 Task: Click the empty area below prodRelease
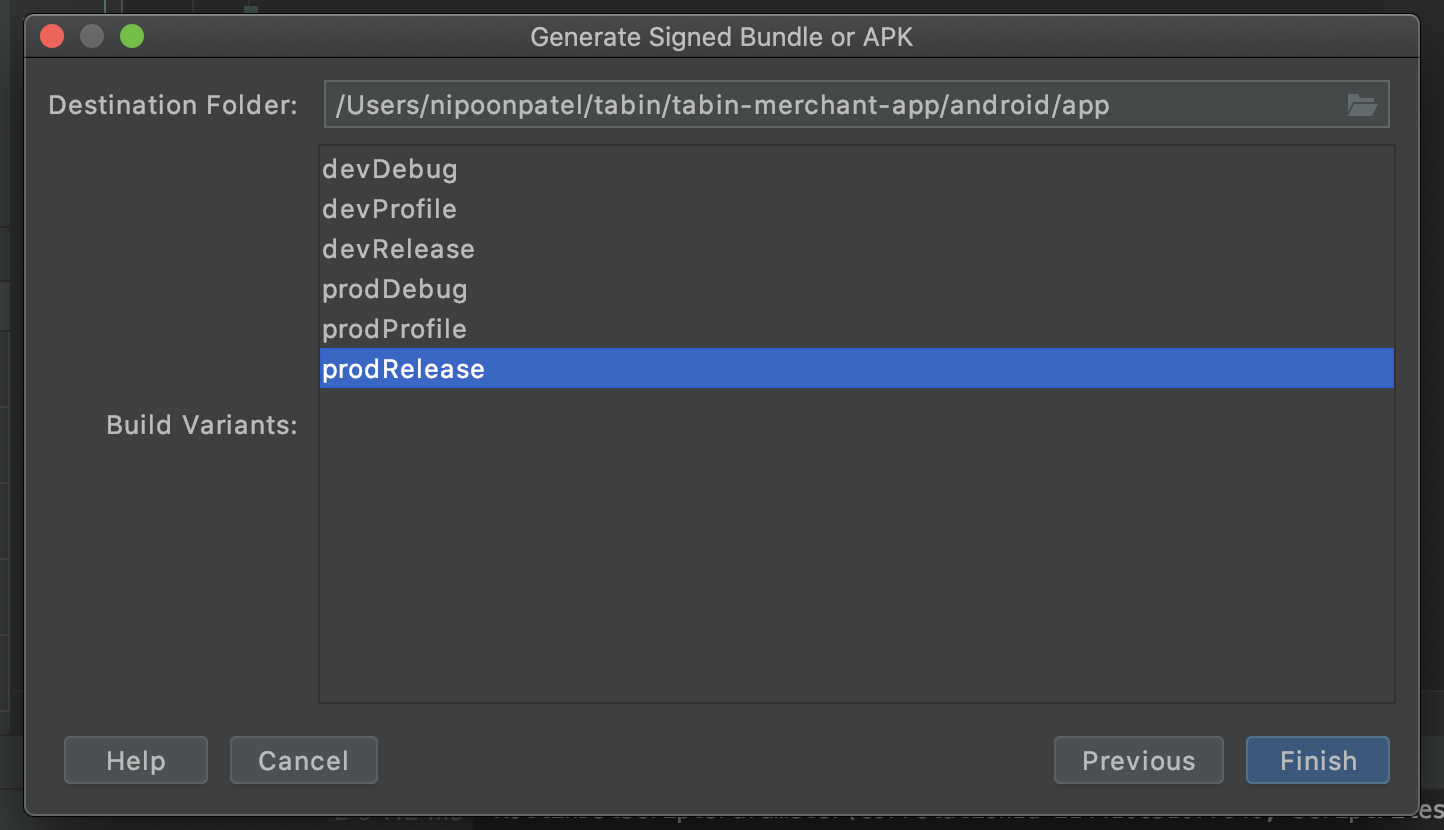pos(856,545)
